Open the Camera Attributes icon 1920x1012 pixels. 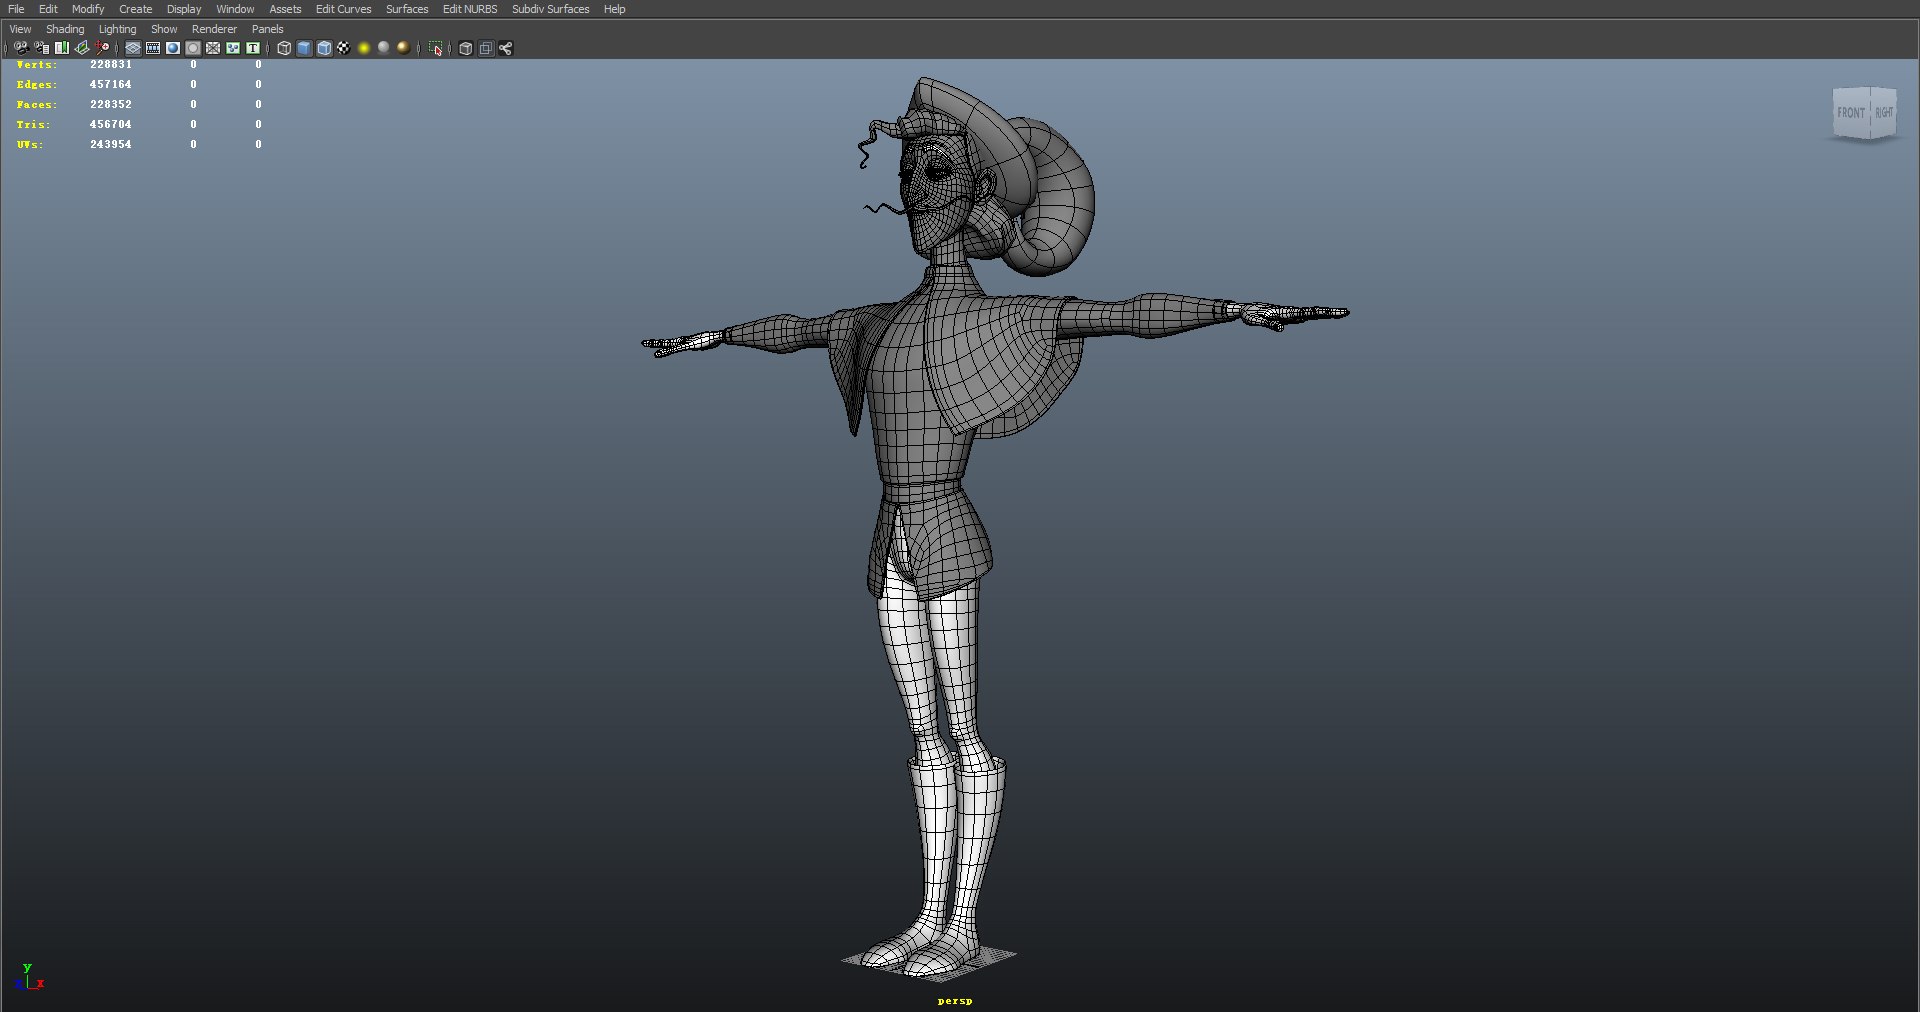point(42,48)
